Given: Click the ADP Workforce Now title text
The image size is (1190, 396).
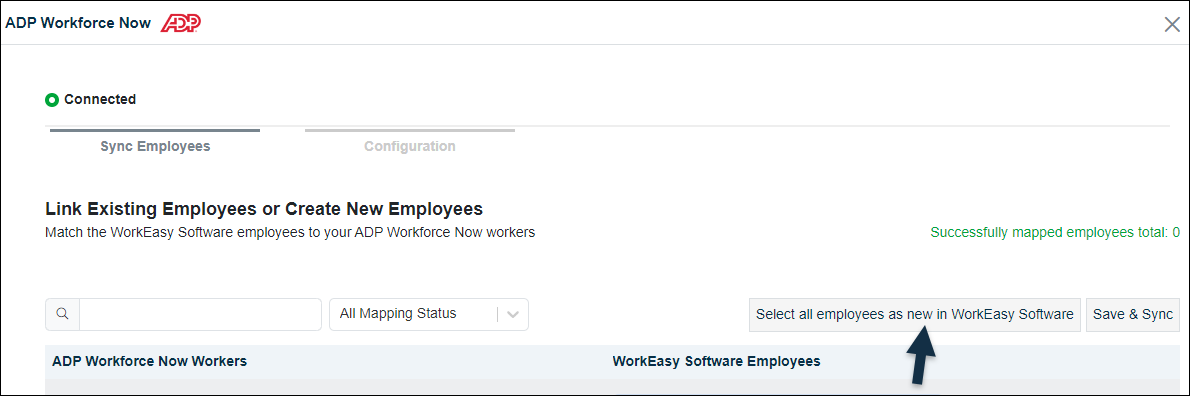Looking at the screenshot, I should [x=80, y=23].
